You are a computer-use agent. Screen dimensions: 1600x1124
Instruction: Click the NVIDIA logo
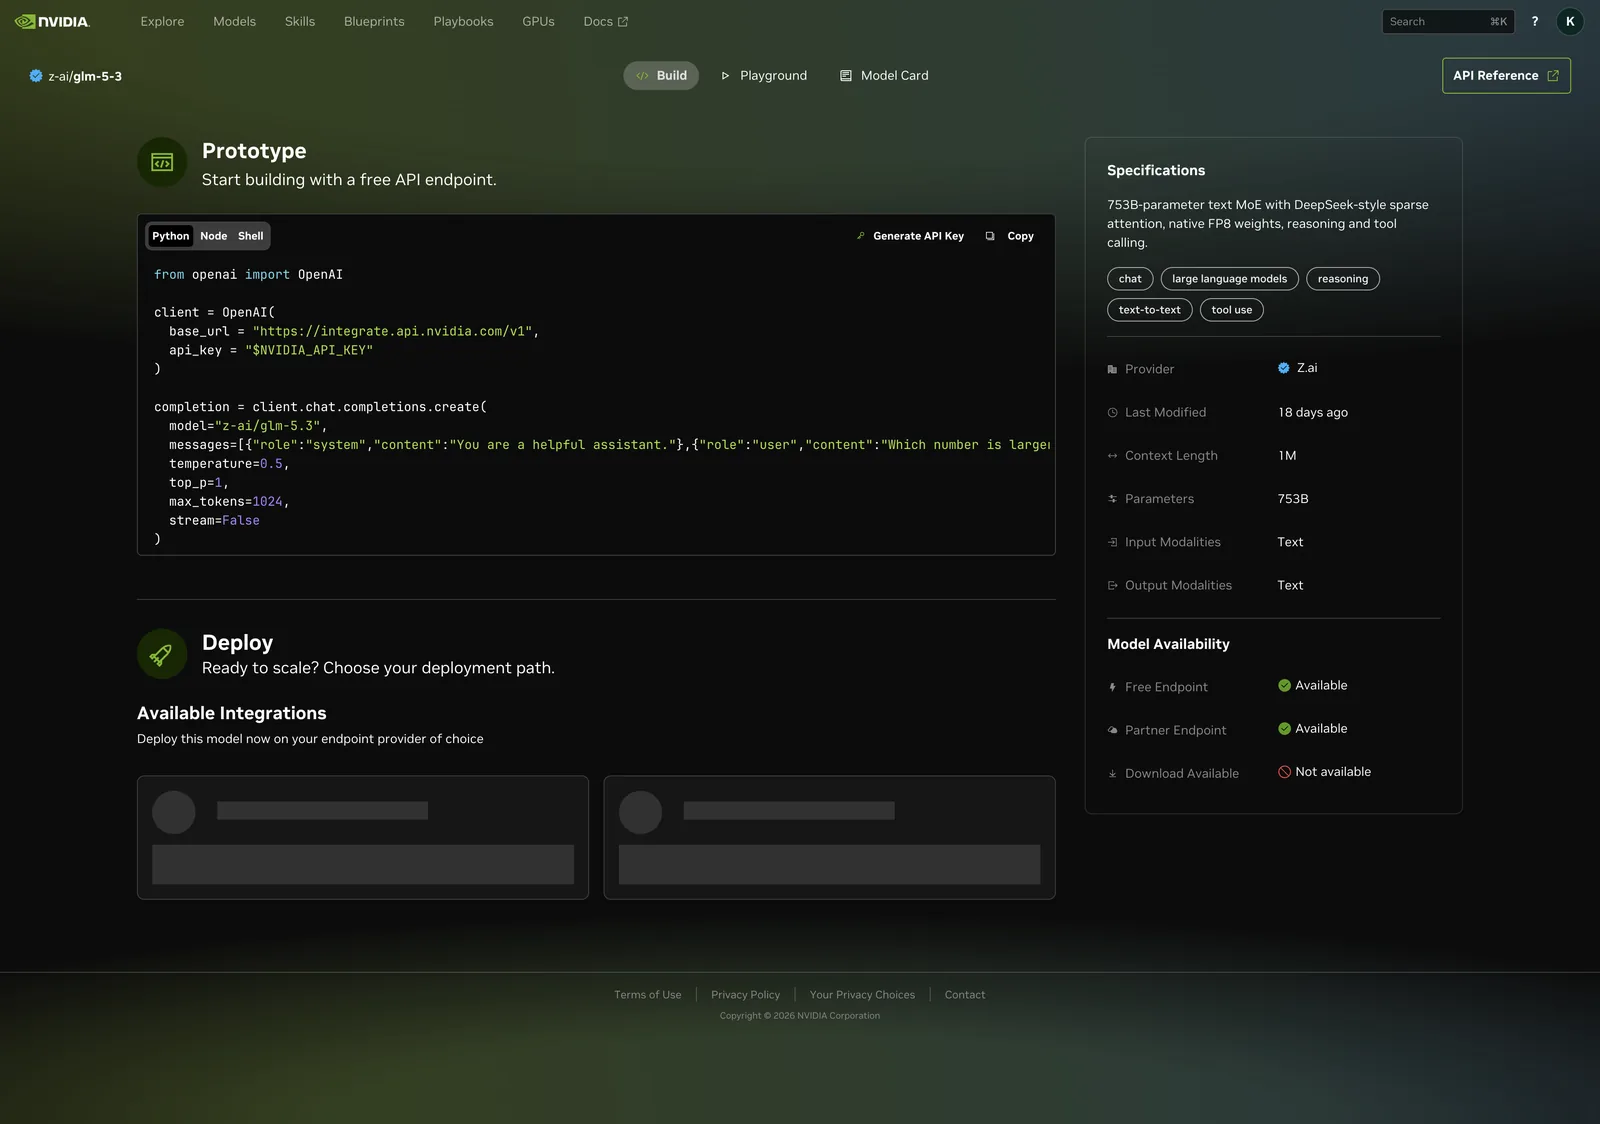[x=52, y=21]
